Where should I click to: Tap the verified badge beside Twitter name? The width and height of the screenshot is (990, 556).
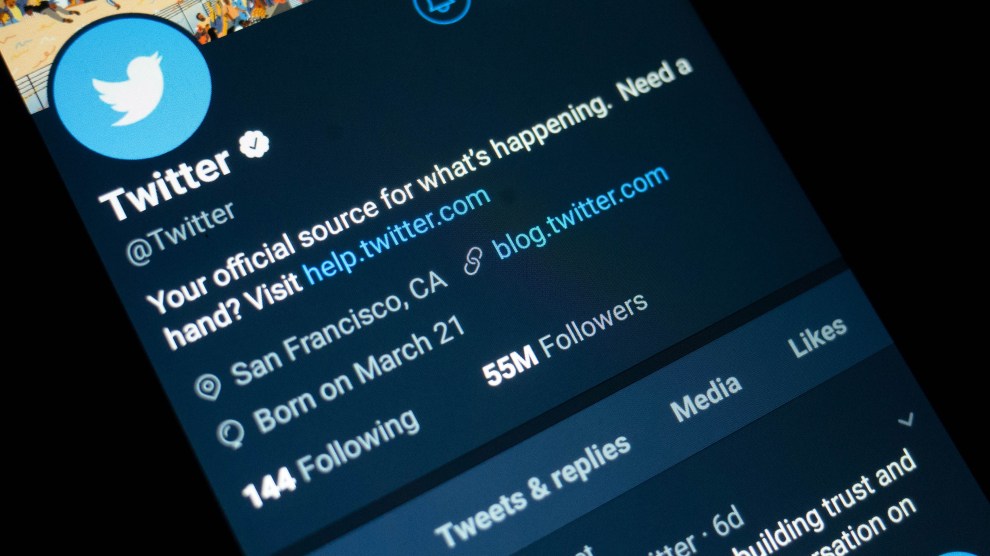[x=254, y=145]
